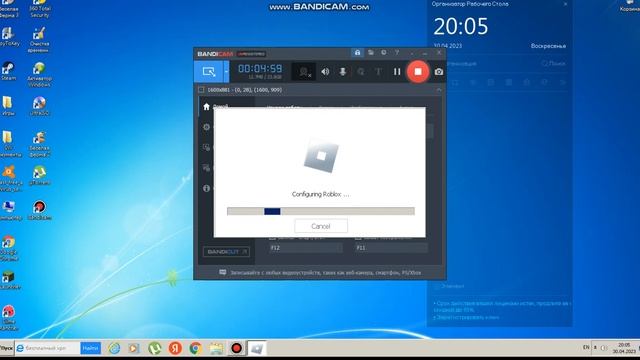This screenshot has width=640, height=360.
Task: Toggle the text overlay T icon
Action: coord(378,72)
